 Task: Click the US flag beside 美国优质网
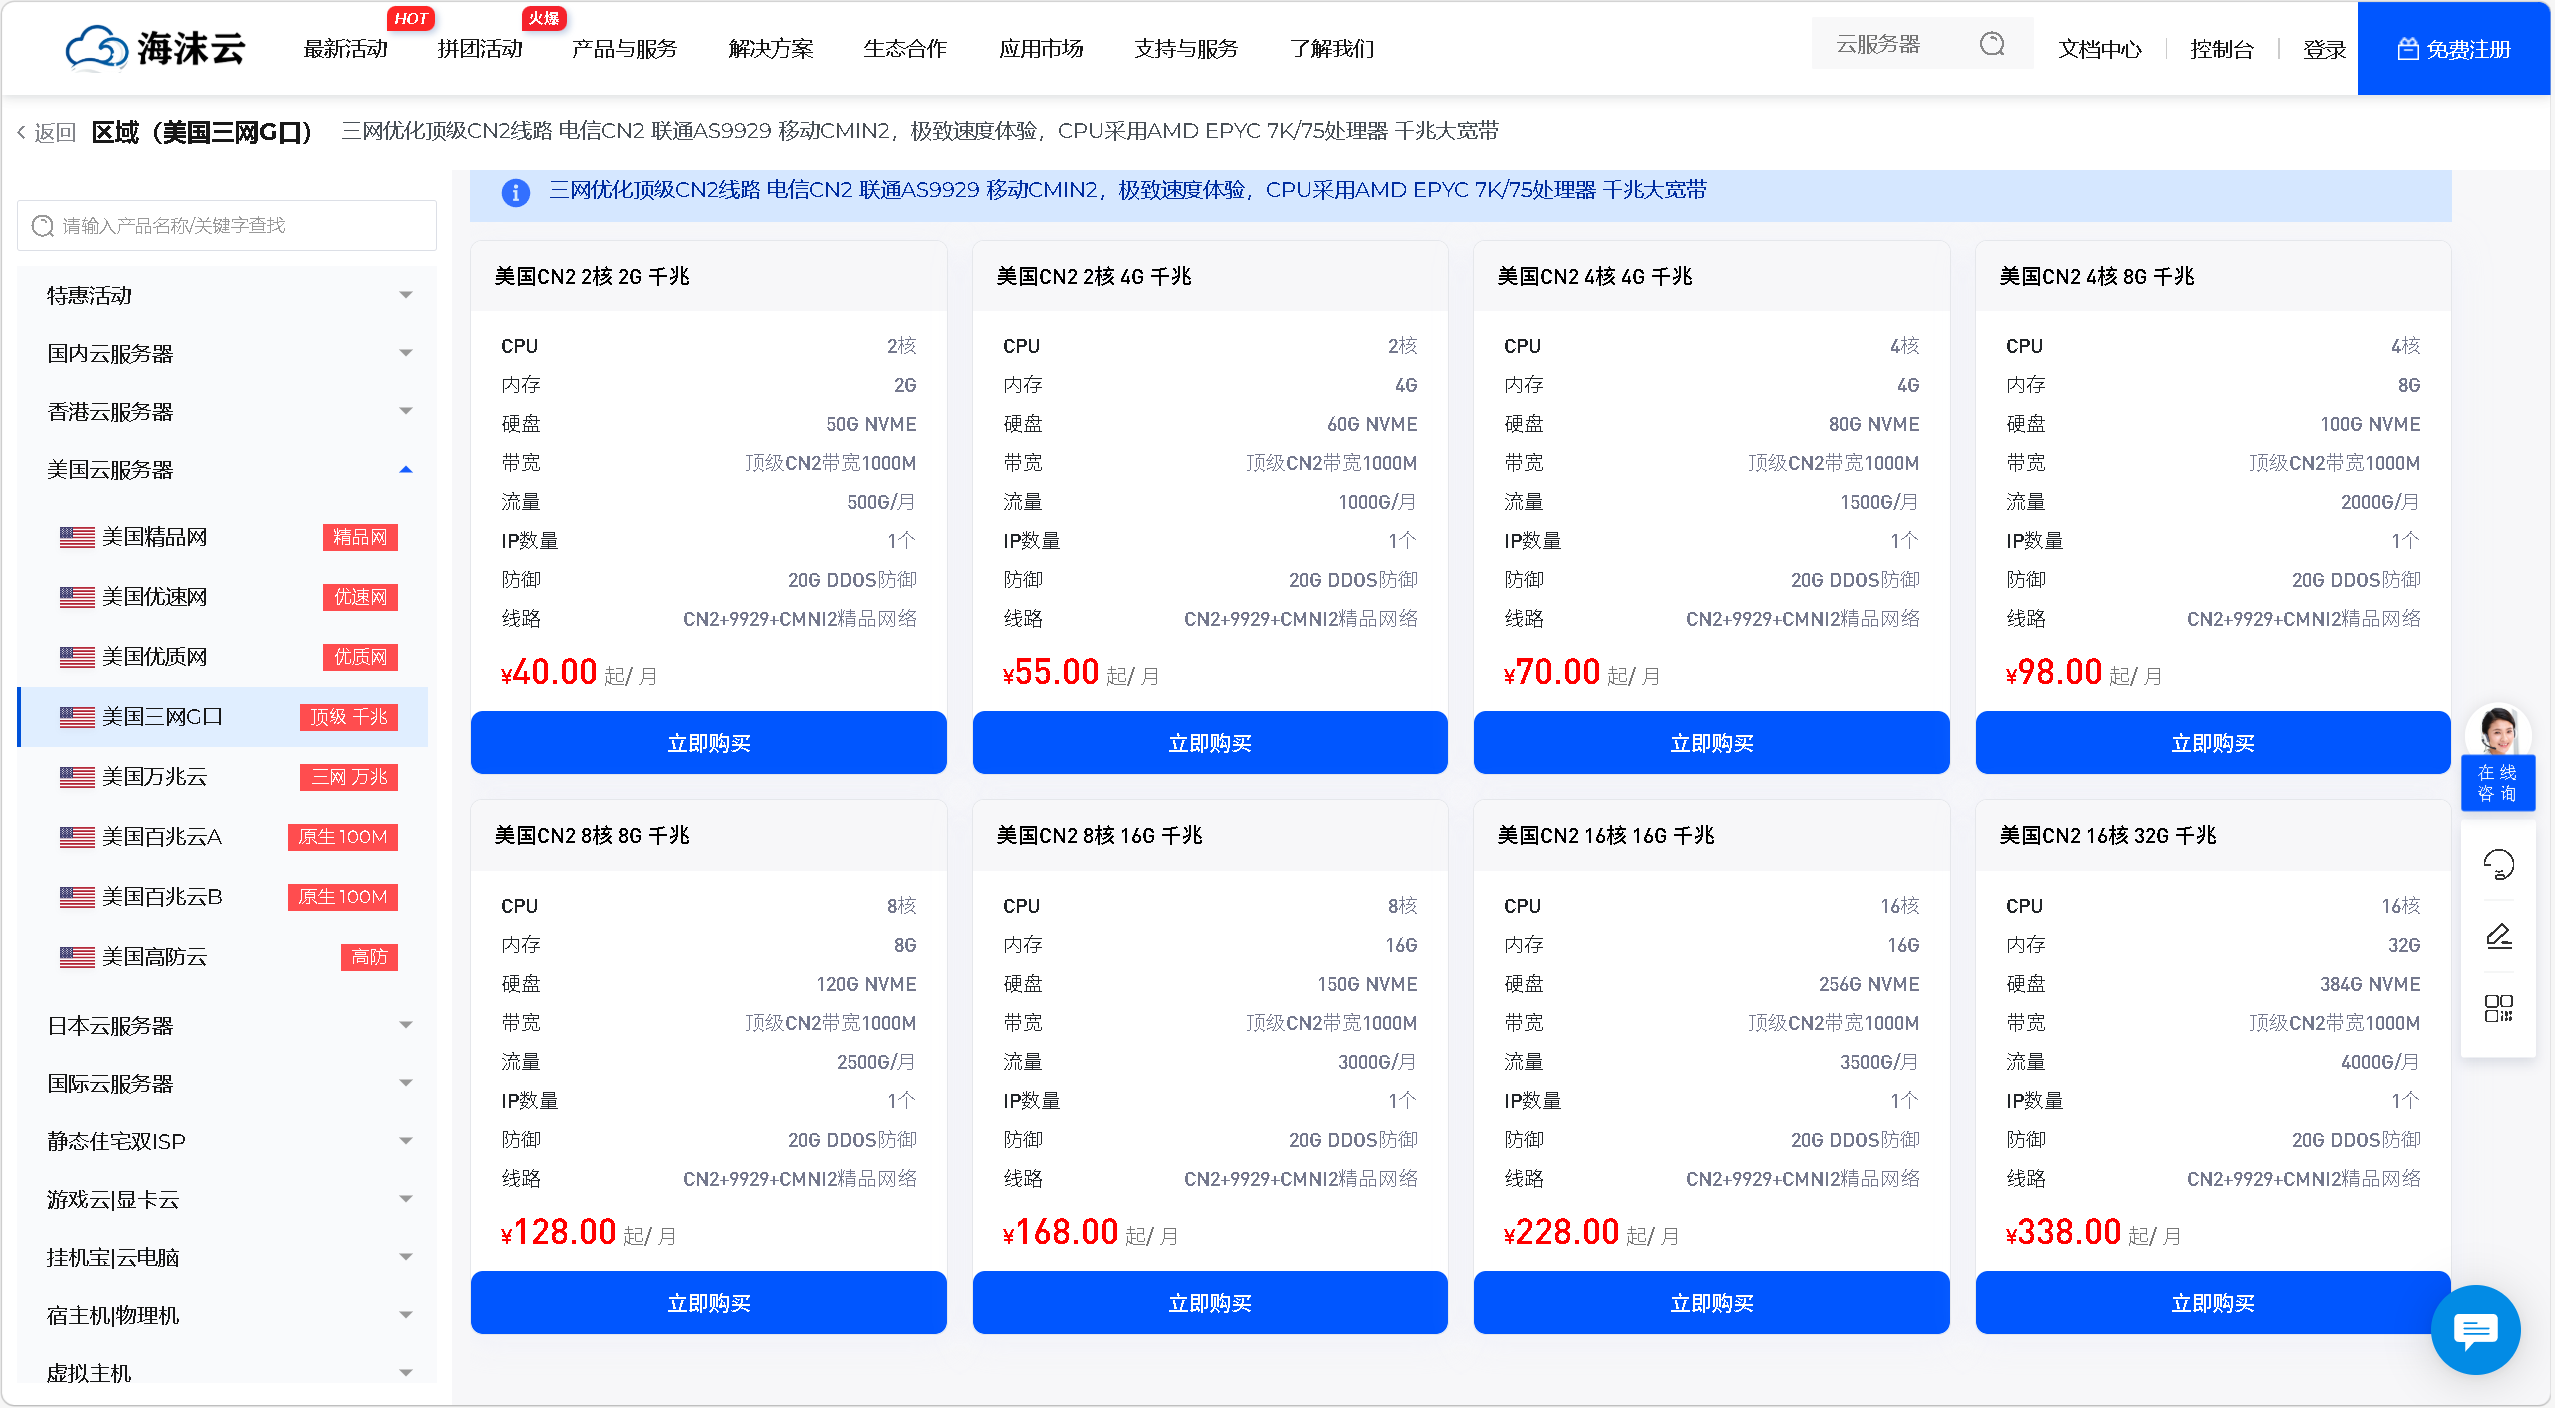coord(77,657)
